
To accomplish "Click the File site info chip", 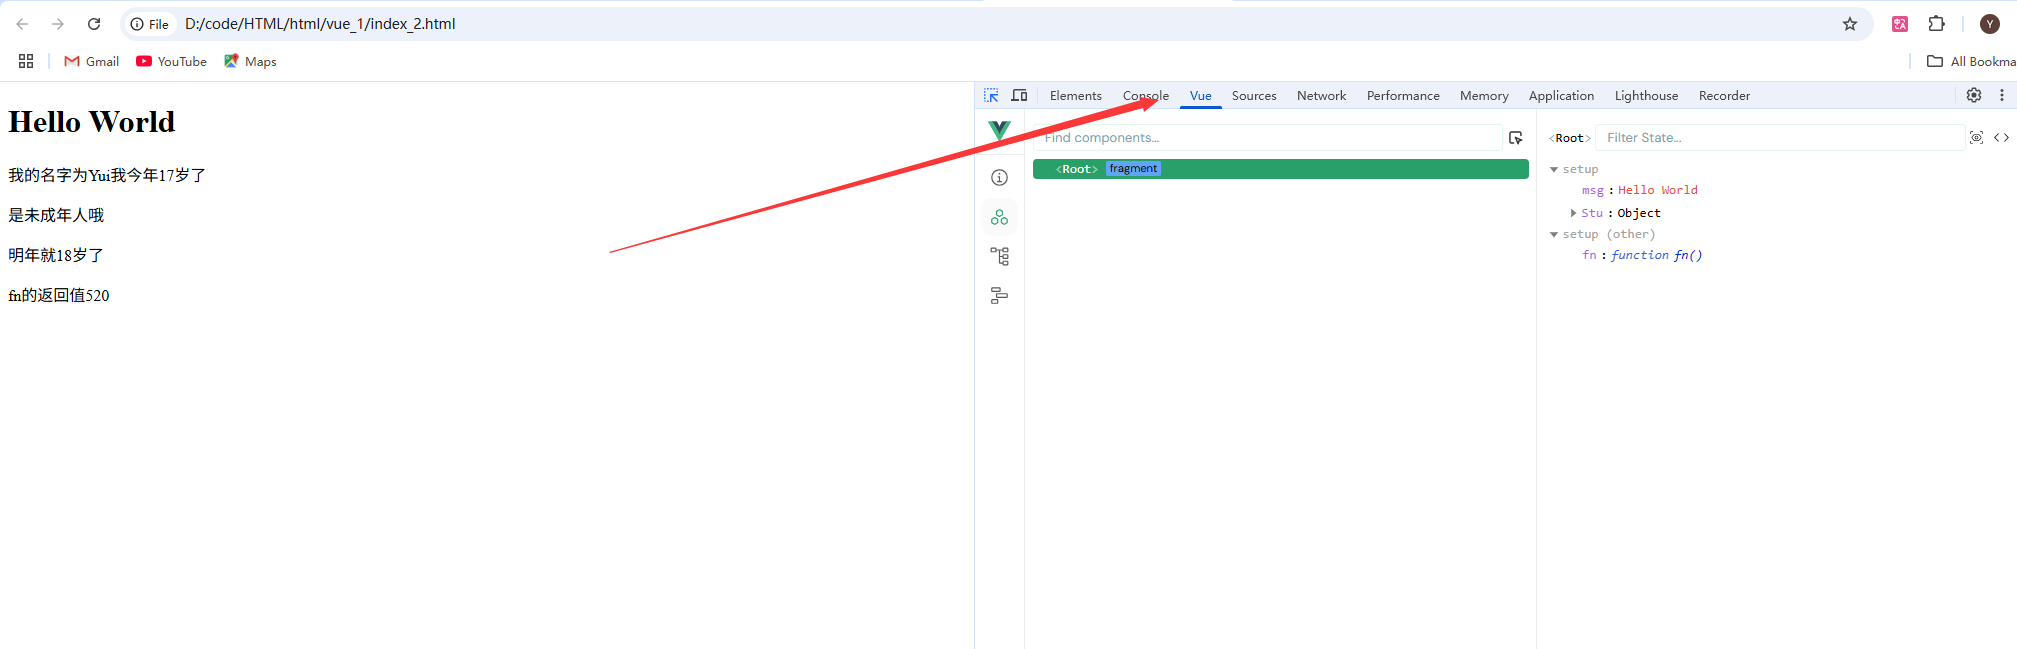I will click(x=150, y=24).
